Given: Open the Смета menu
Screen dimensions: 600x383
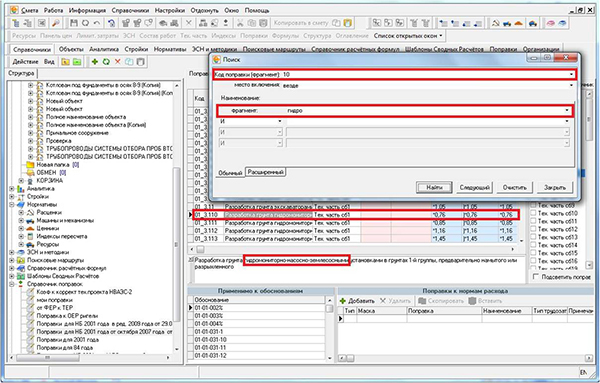Looking at the screenshot, I should click(29, 10).
